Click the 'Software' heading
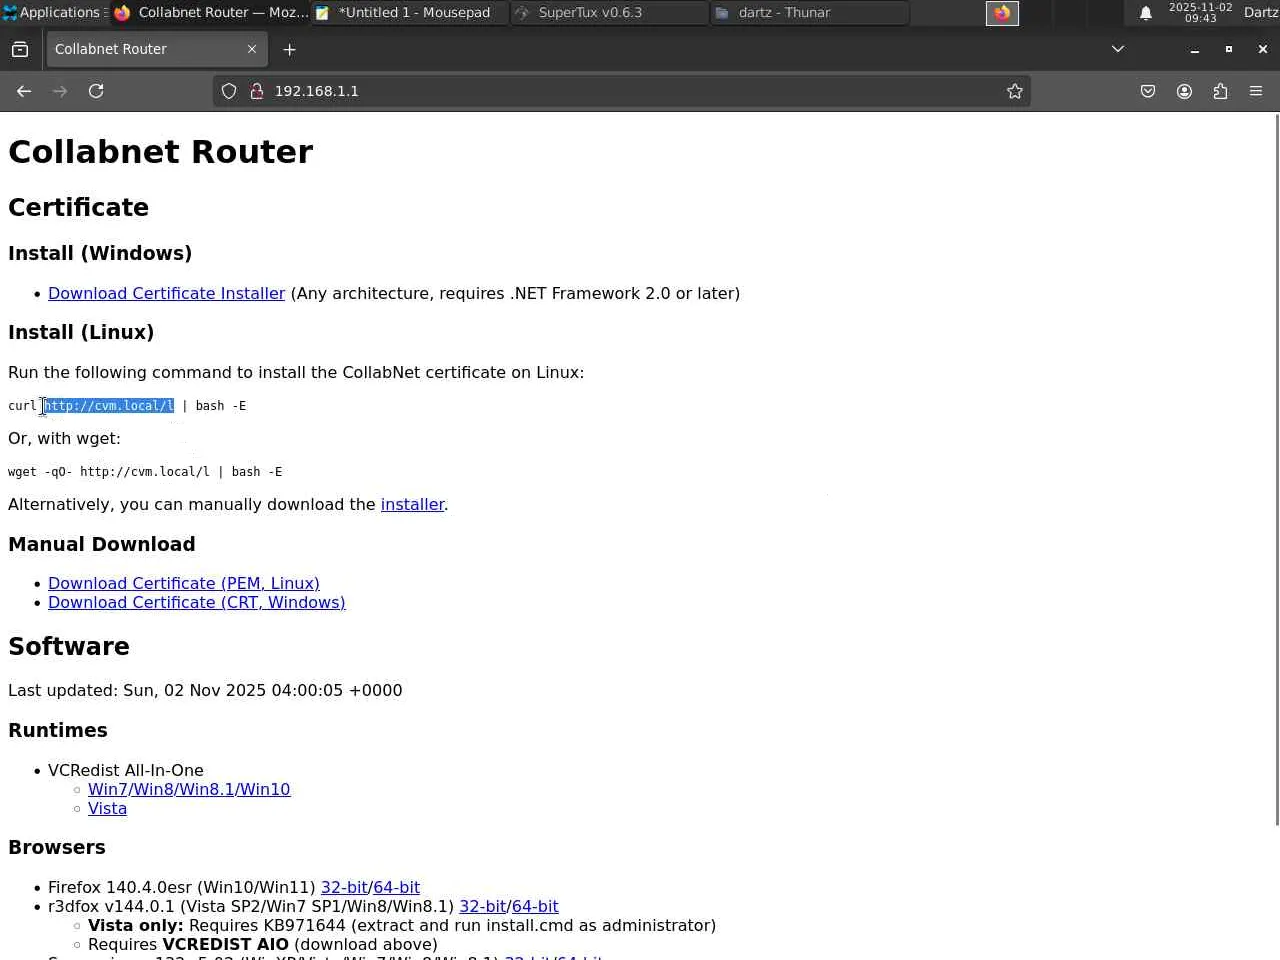1280x960 pixels. [69, 646]
